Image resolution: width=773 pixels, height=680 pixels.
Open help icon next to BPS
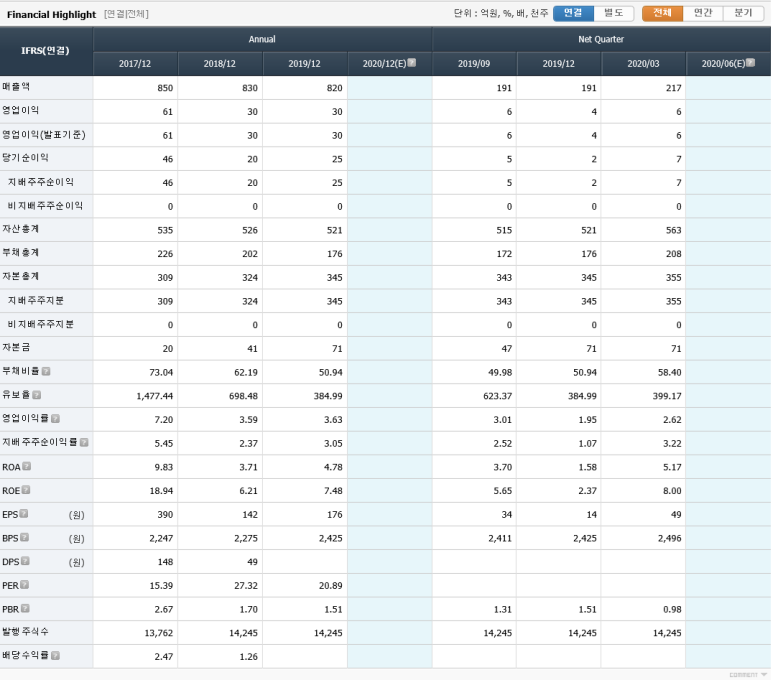(x=24, y=537)
